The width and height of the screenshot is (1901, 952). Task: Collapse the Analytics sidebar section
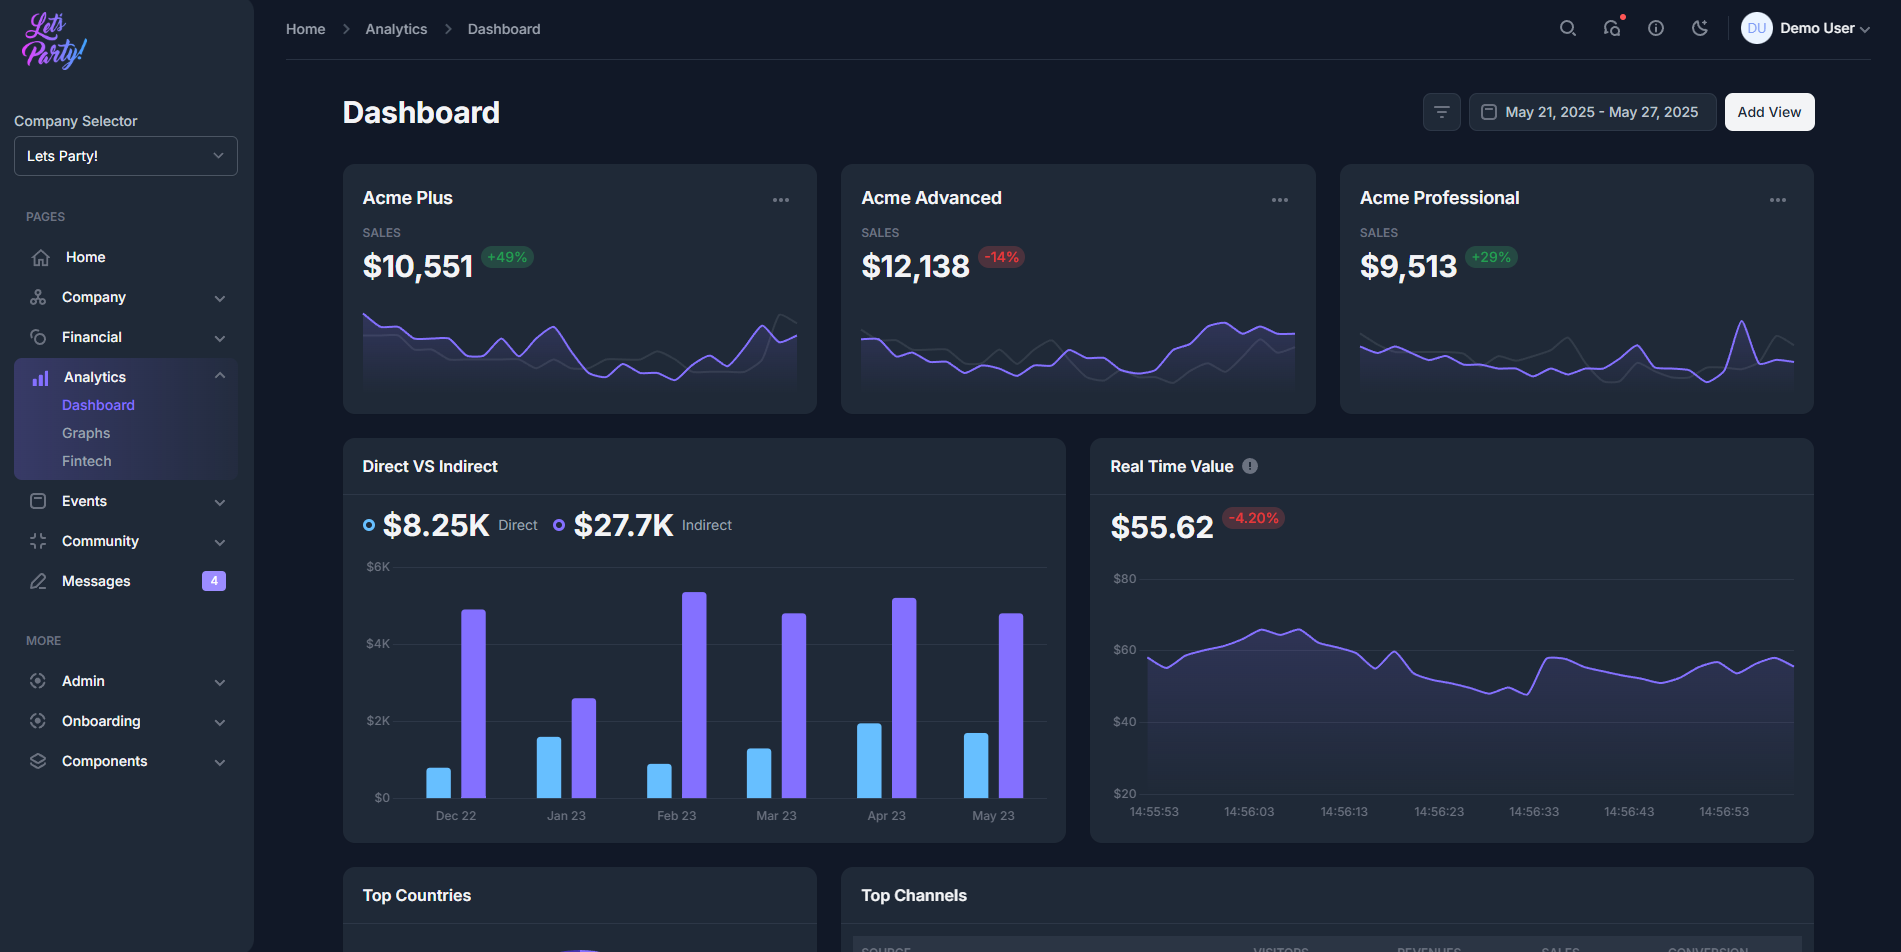point(126,377)
